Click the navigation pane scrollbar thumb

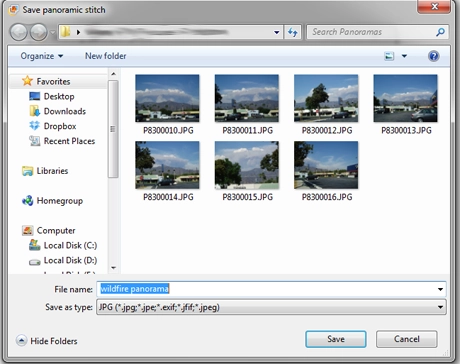point(113,129)
